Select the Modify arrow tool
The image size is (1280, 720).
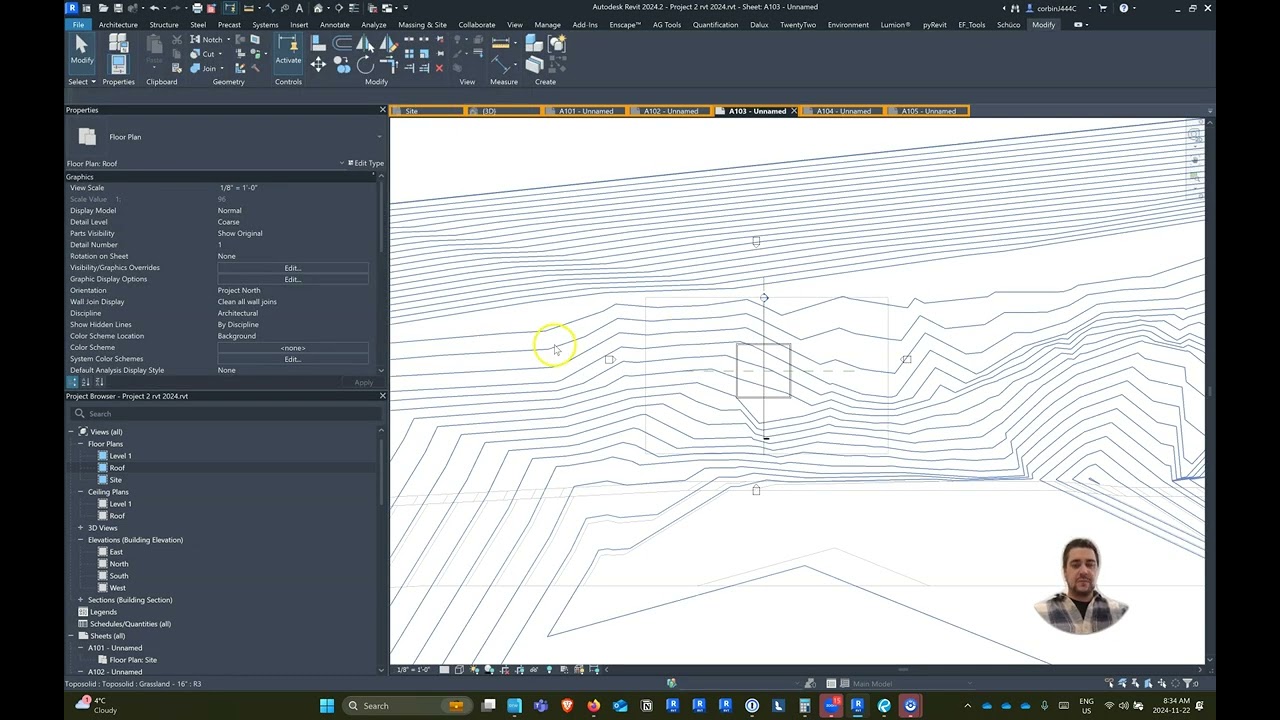pos(81,50)
